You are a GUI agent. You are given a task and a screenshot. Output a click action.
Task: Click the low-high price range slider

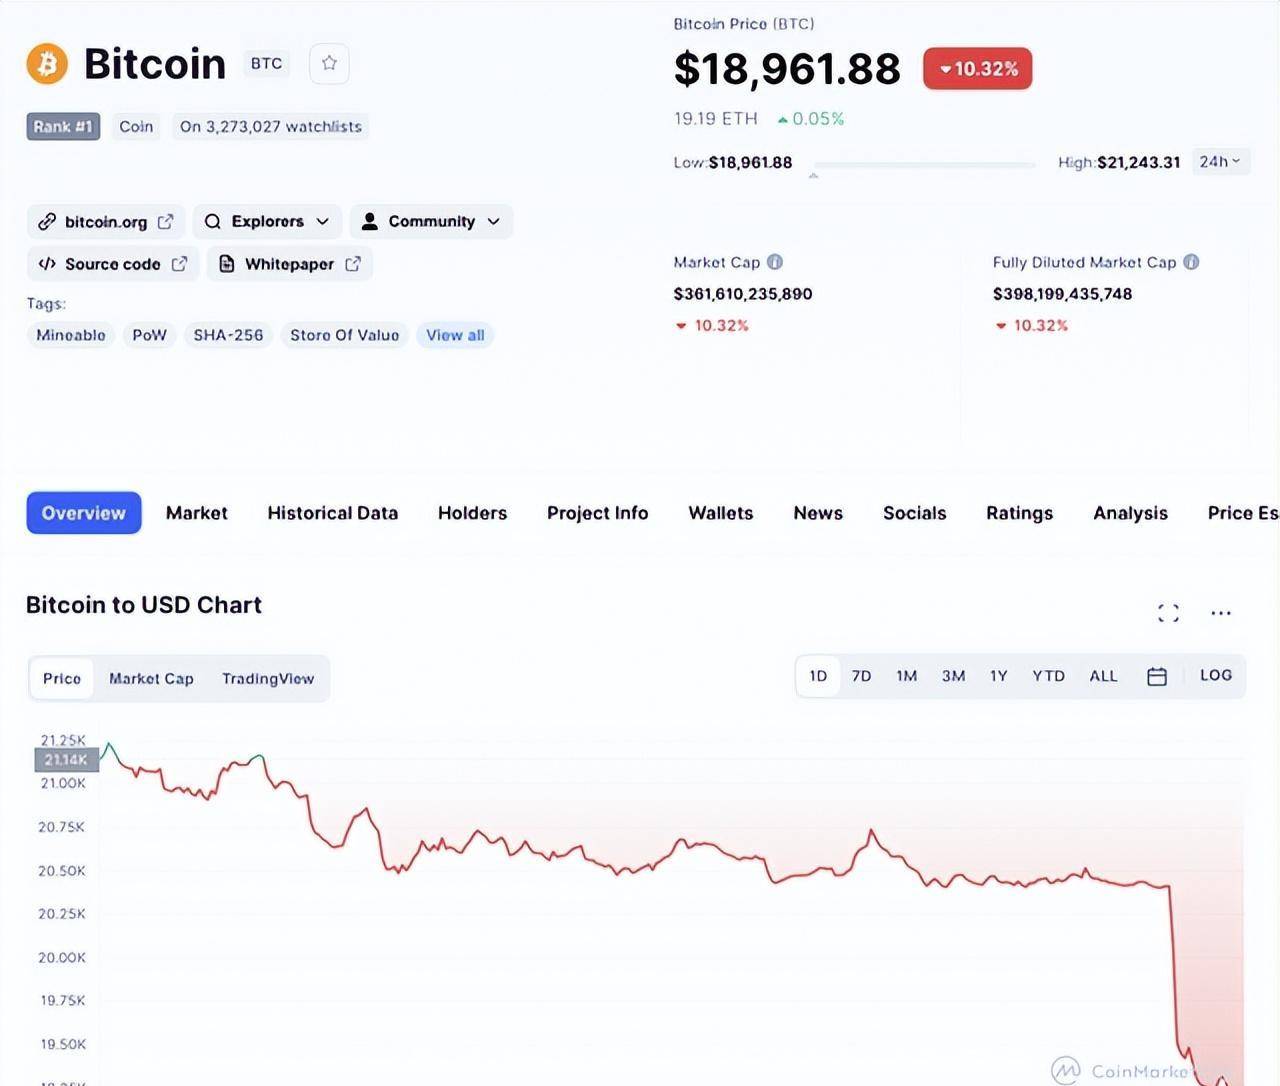[x=925, y=164]
